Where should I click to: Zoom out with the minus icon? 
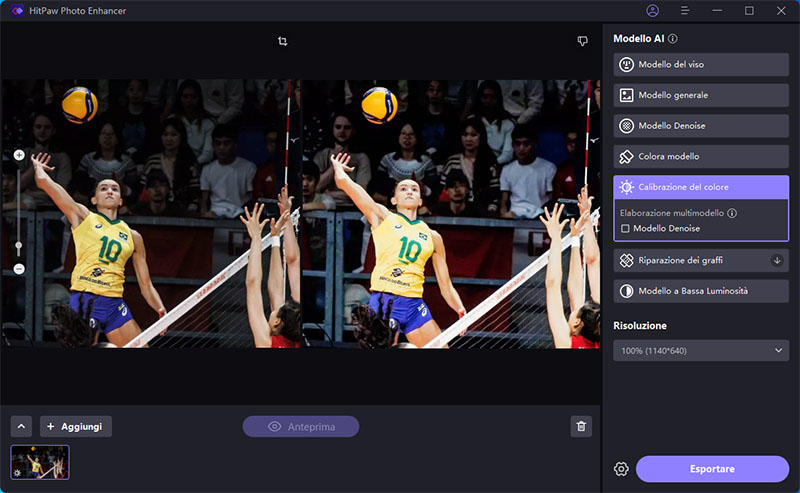[19, 269]
